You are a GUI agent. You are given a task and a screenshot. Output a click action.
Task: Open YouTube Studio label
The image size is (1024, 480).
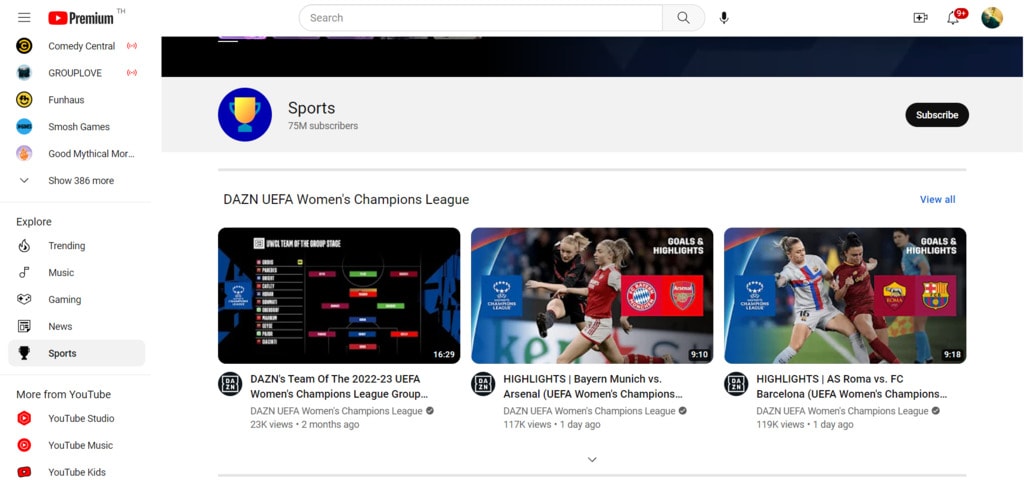(x=81, y=418)
